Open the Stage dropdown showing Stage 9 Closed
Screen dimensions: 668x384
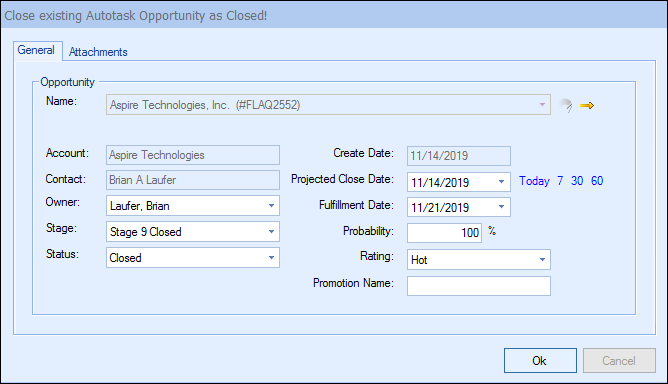pyautogui.click(x=271, y=232)
